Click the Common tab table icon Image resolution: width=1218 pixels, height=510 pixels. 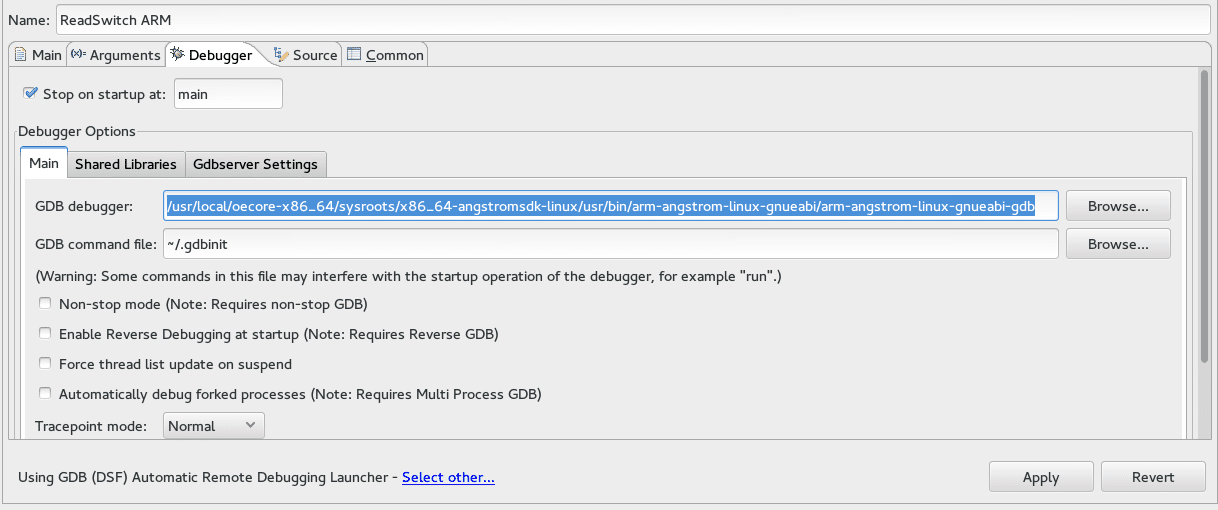click(354, 55)
